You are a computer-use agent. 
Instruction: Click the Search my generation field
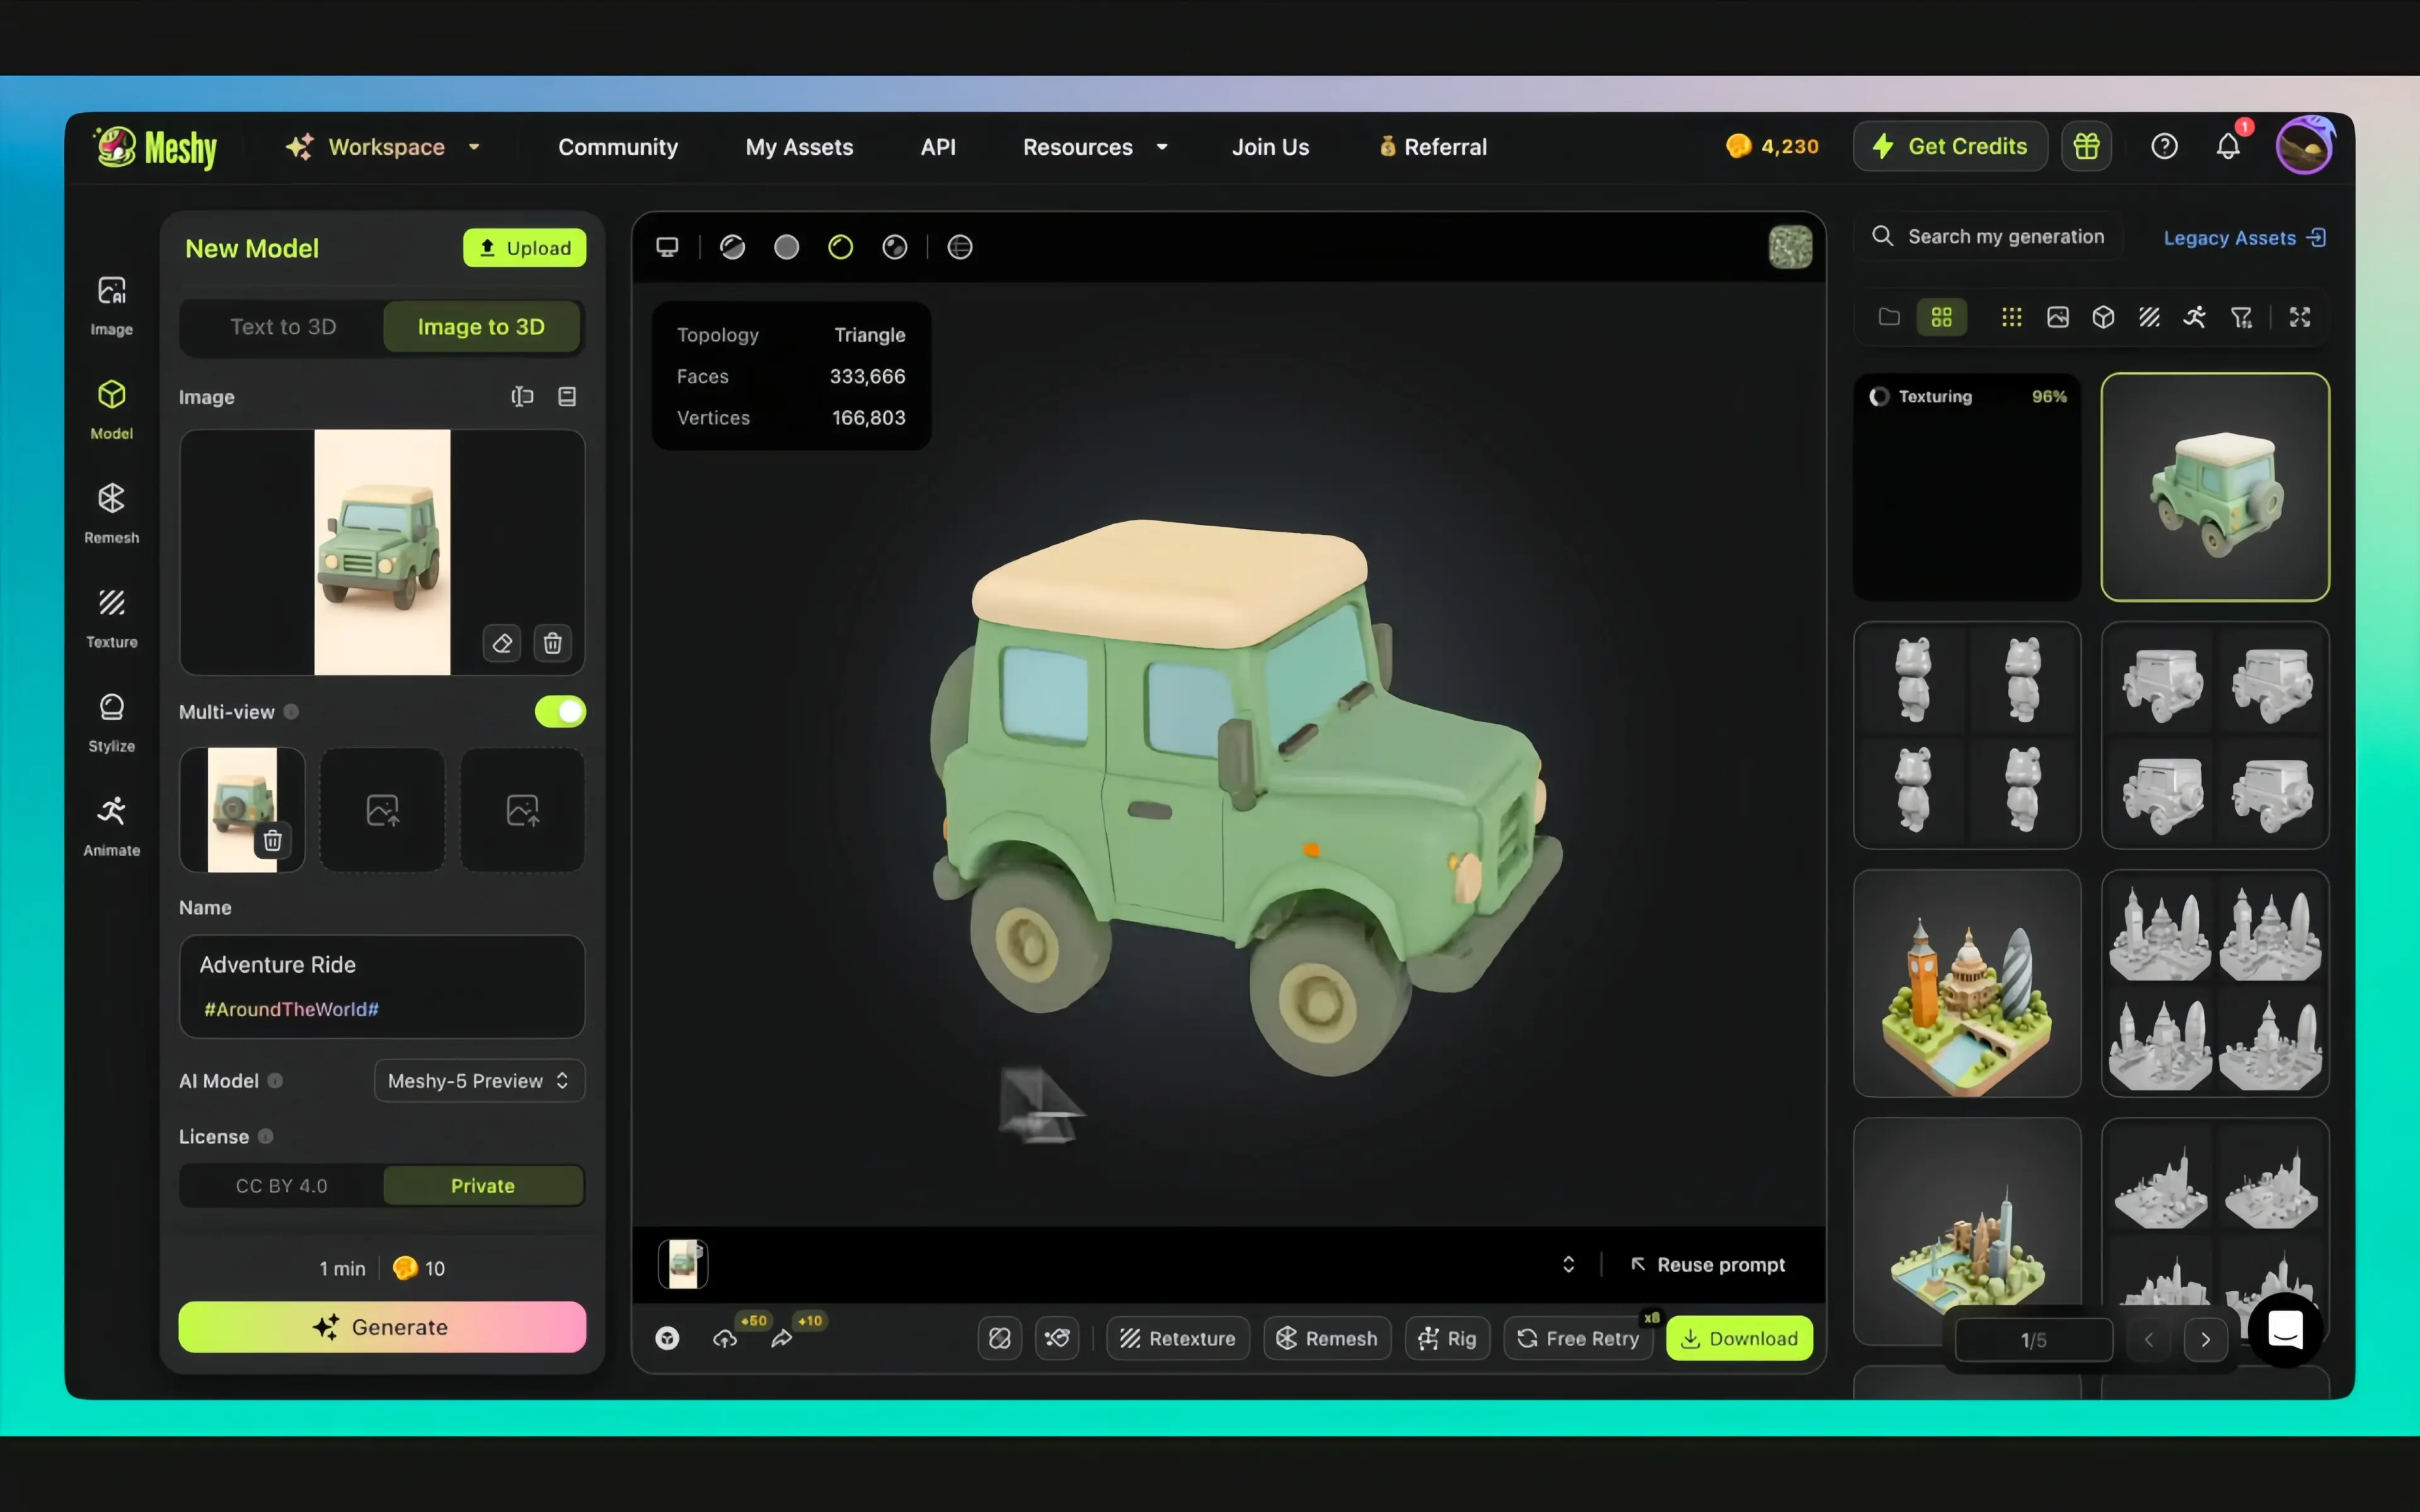pos(2004,237)
